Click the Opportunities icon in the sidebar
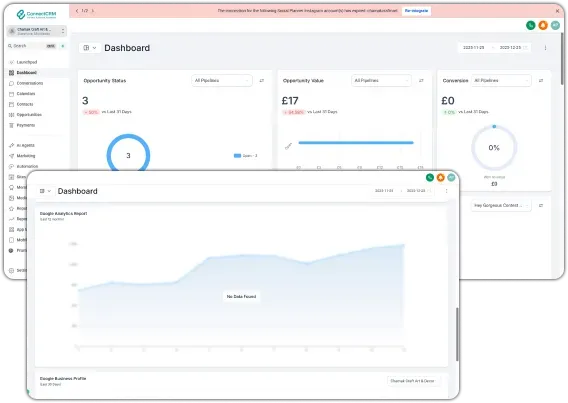Viewport: 568px width, 403px height. click(x=11, y=114)
